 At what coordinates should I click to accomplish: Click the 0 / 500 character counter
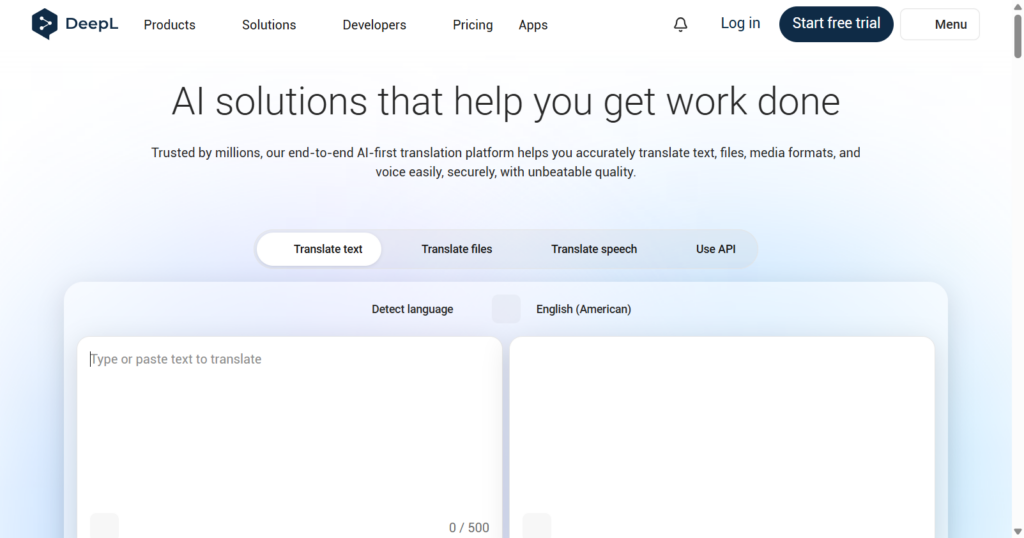[469, 528]
